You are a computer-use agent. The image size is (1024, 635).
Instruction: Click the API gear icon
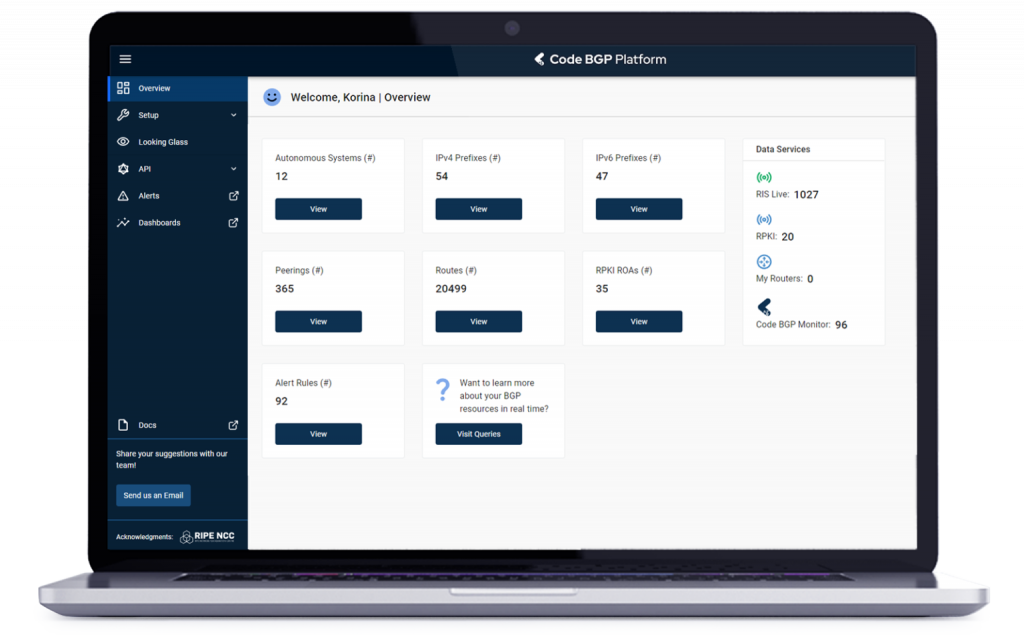123,169
